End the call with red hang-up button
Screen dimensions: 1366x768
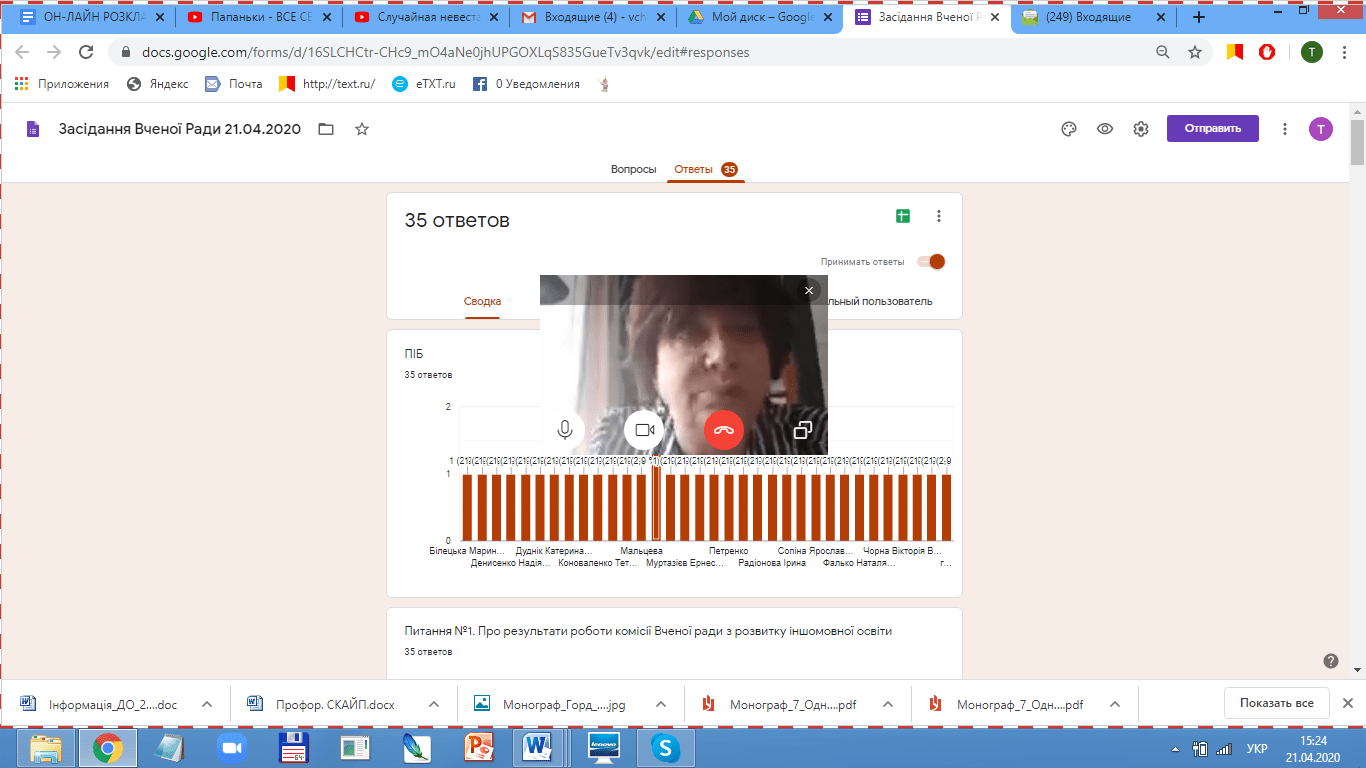click(x=724, y=430)
